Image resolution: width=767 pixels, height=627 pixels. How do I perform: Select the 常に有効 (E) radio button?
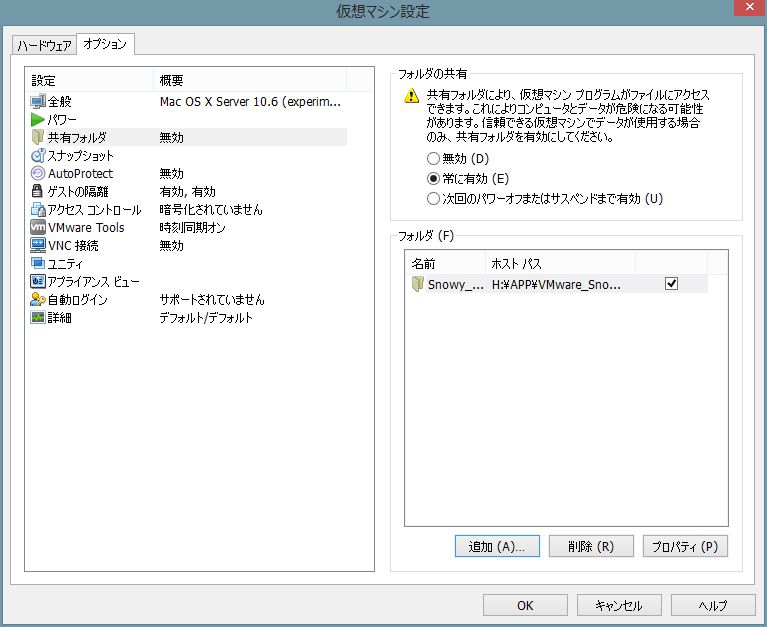(433, 179)
